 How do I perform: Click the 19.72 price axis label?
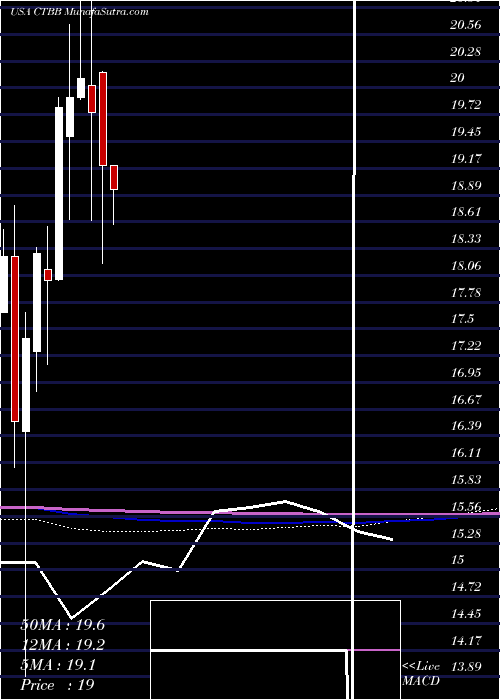(x=466, y=105)
